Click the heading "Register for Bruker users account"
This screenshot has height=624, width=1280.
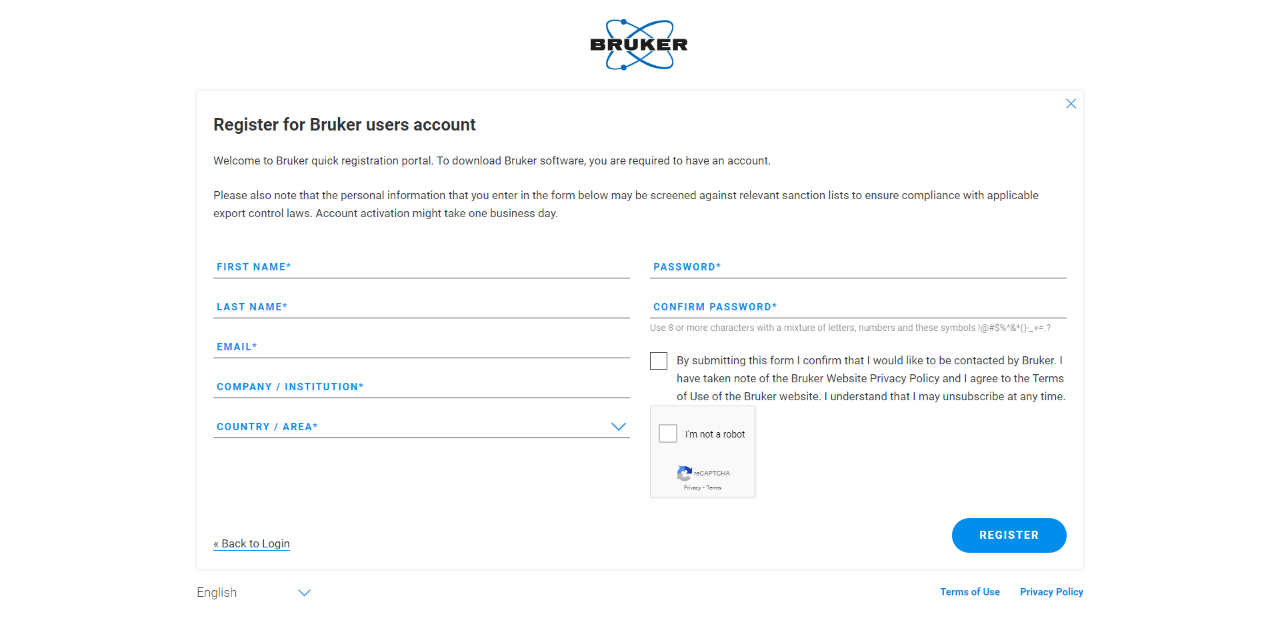(345, 125)
